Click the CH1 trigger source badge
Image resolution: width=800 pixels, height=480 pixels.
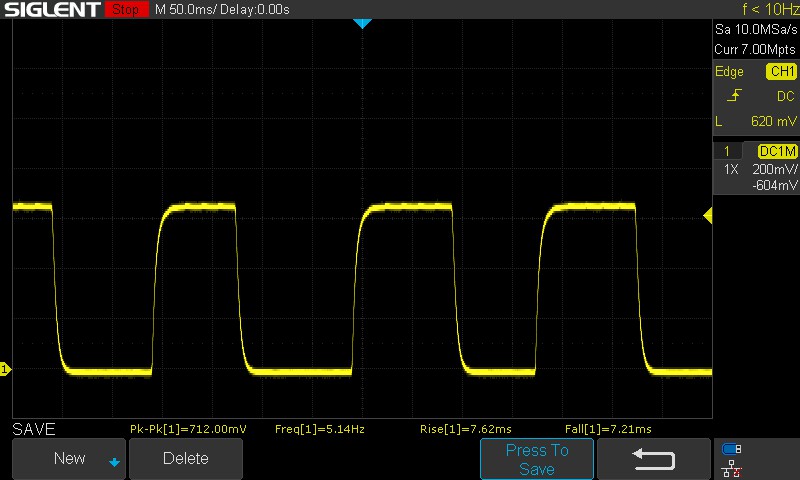782,71
